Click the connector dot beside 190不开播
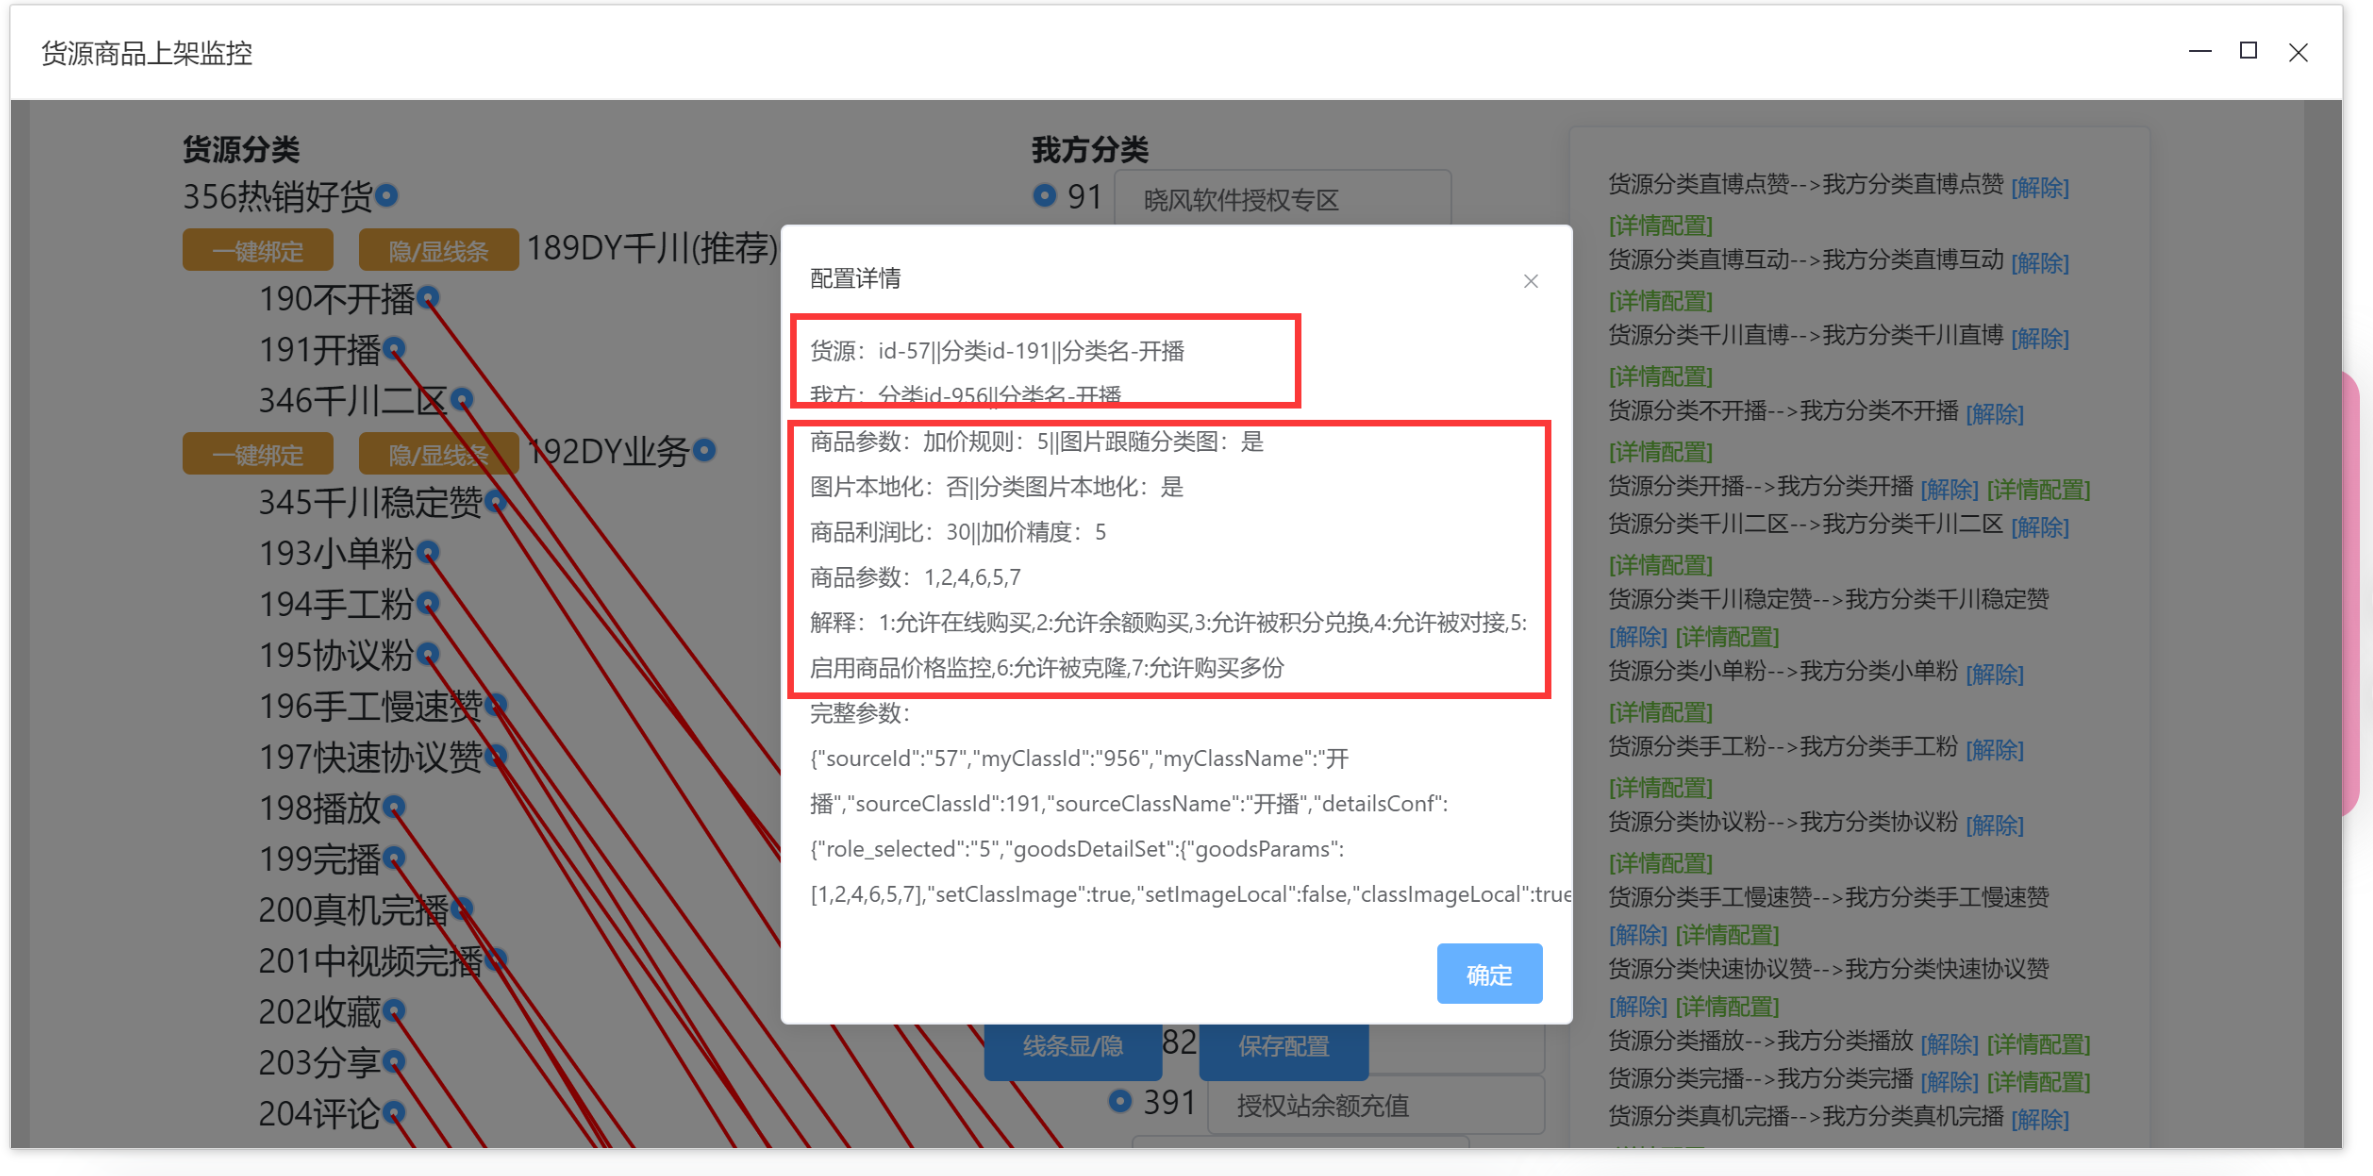 (x=428, y=297)
